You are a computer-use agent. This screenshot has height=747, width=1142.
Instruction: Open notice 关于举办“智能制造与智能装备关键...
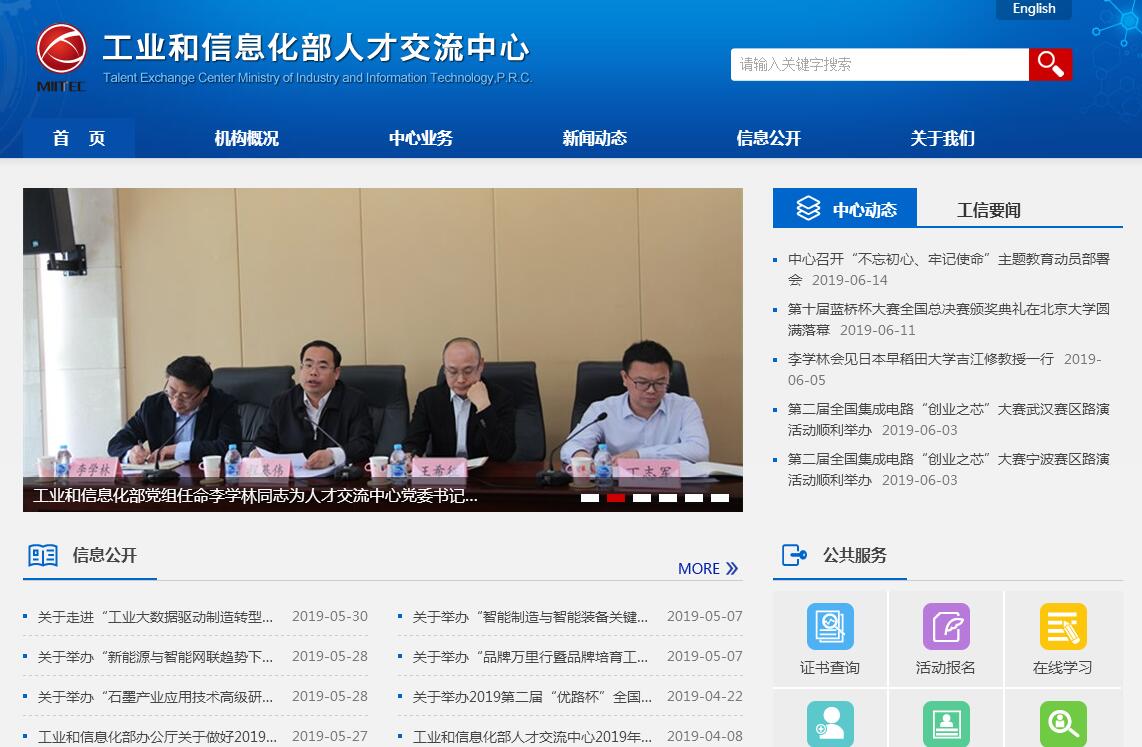(x=530, y=617)
